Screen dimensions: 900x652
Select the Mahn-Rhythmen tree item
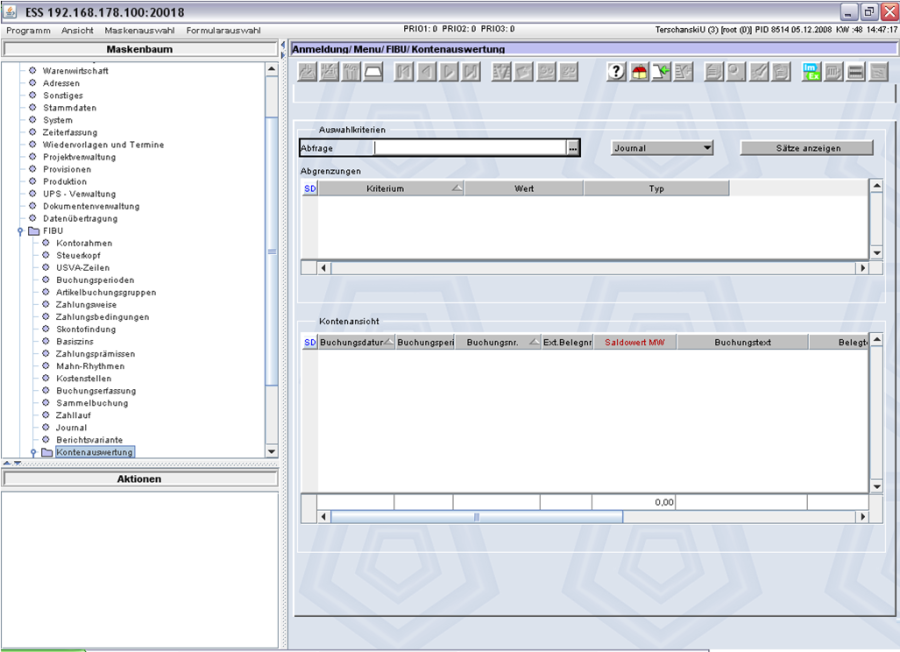[90, 366]
